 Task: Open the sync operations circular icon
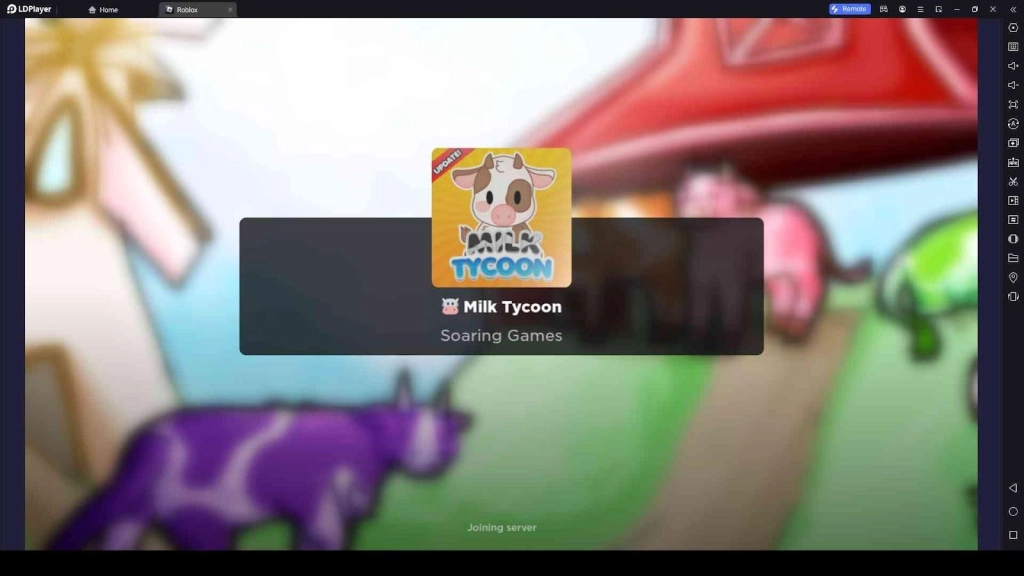tap(1013, 123)
